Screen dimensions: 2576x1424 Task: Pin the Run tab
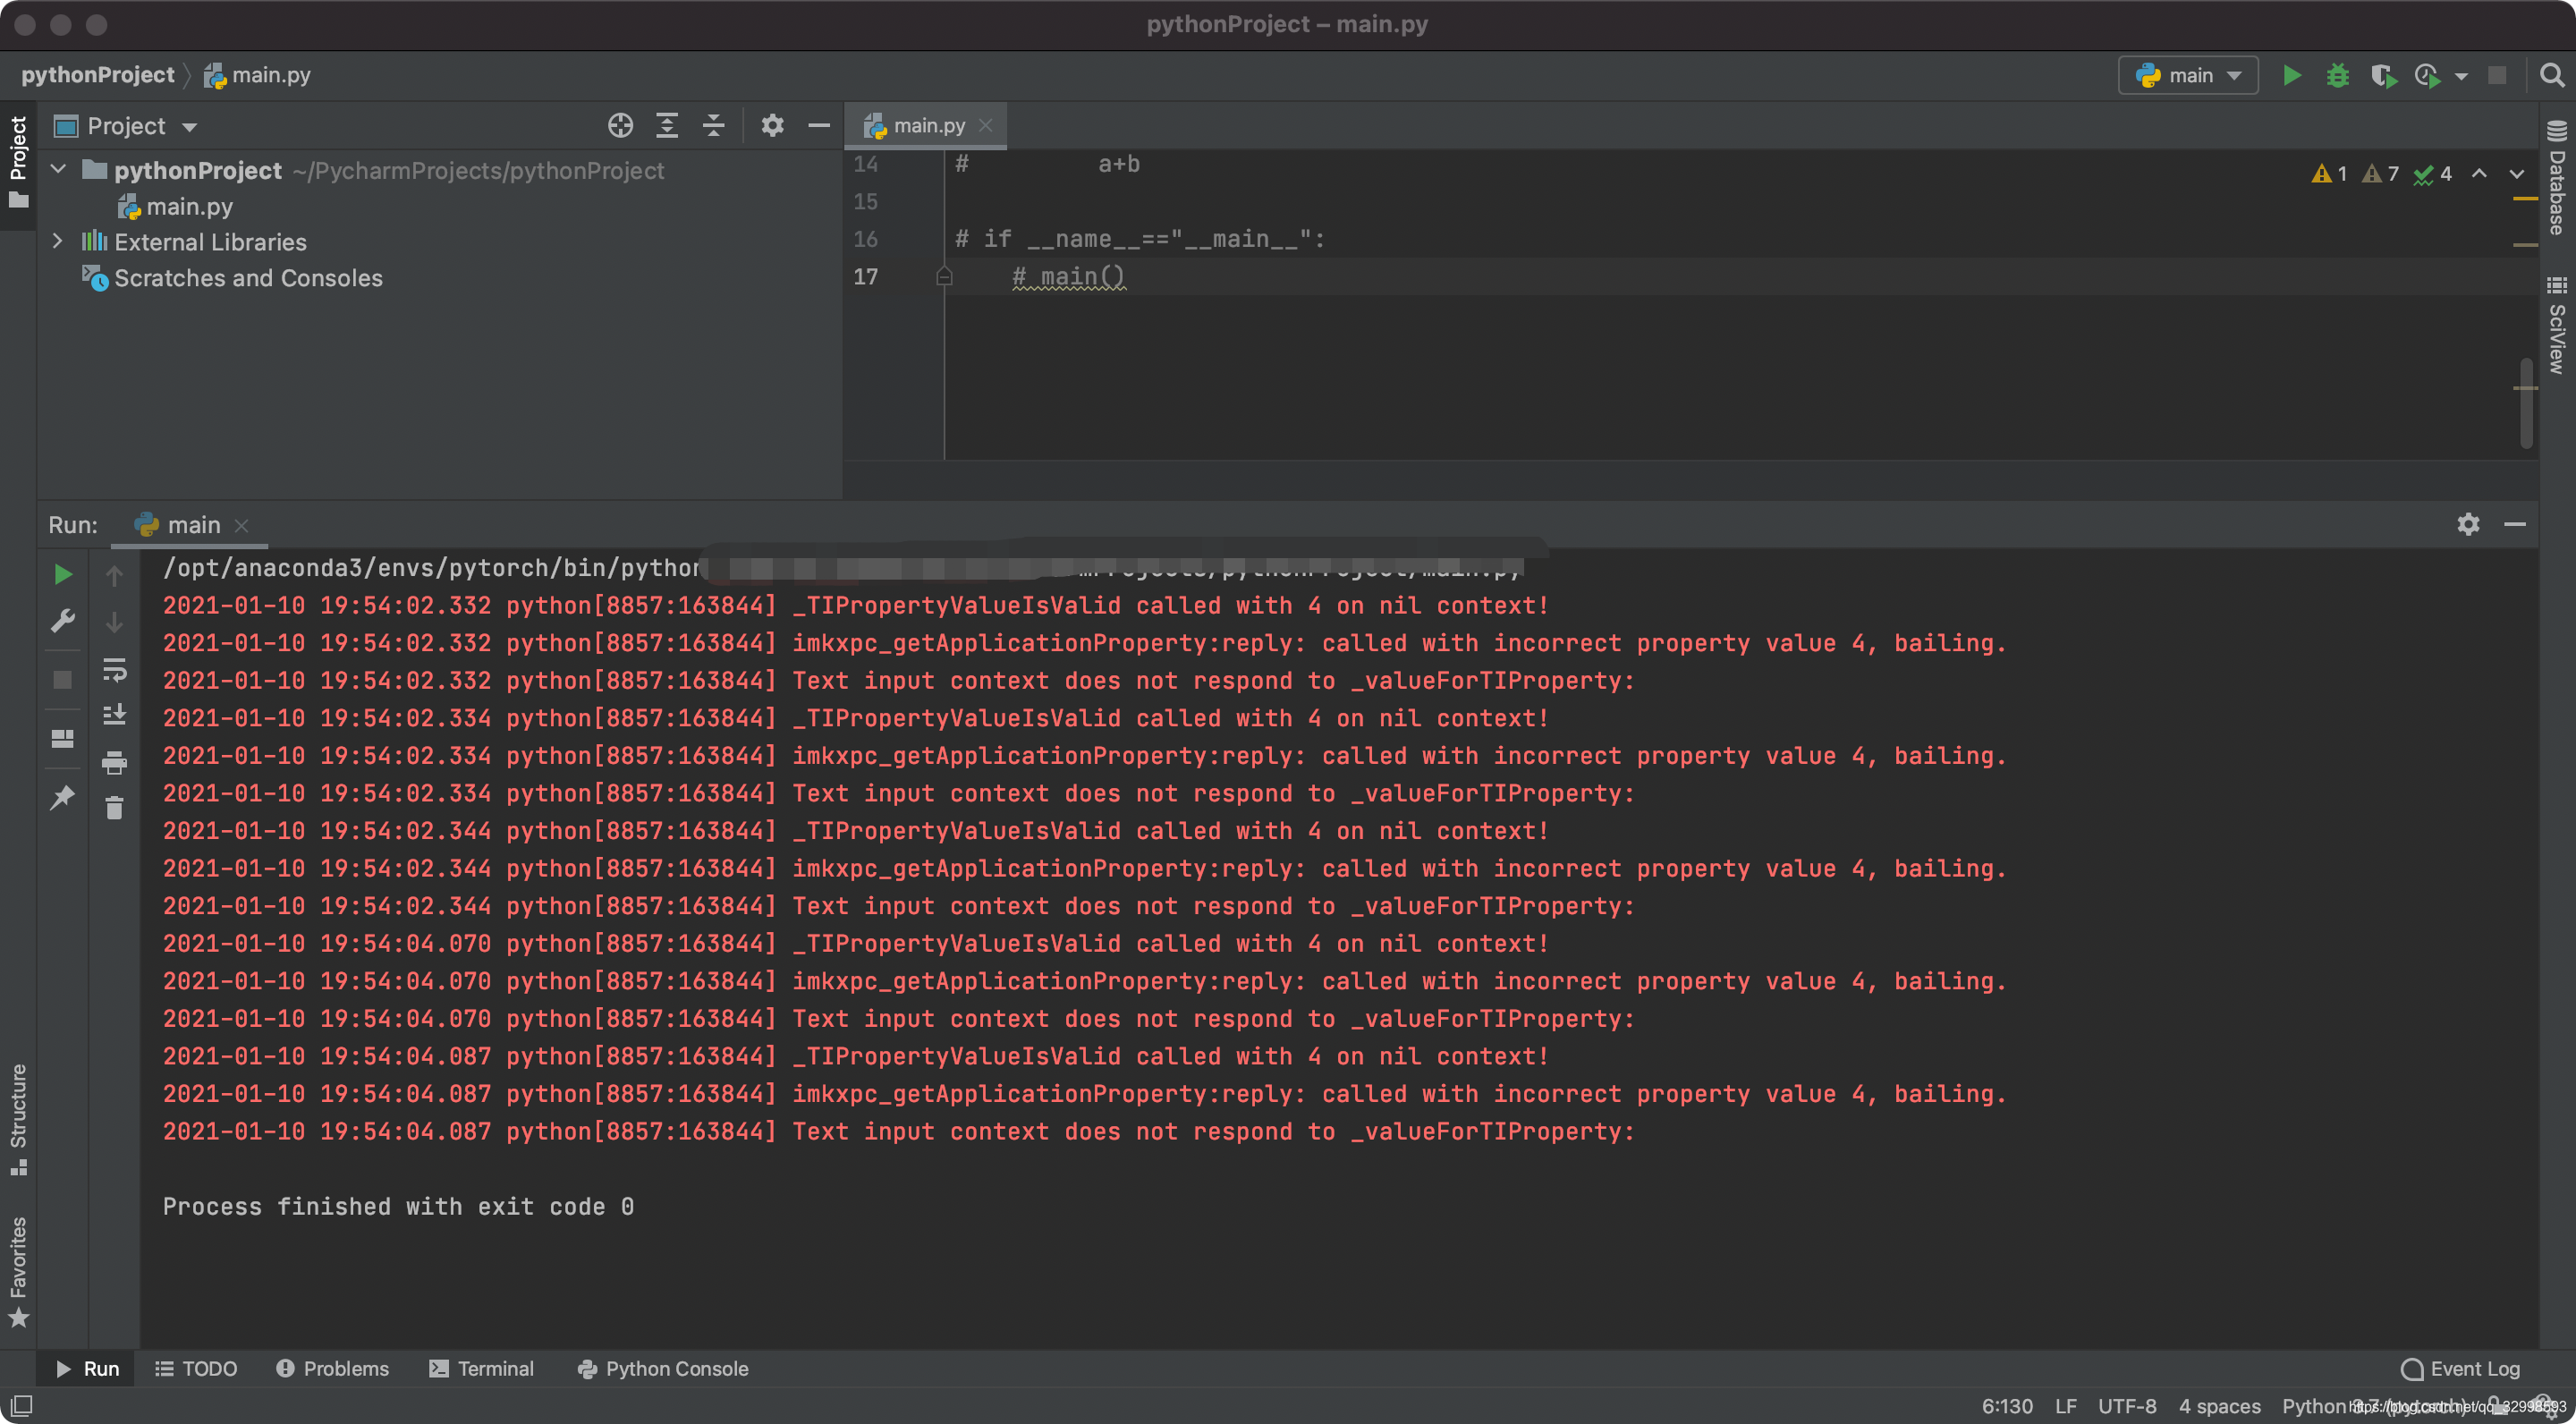pos(62,797)
